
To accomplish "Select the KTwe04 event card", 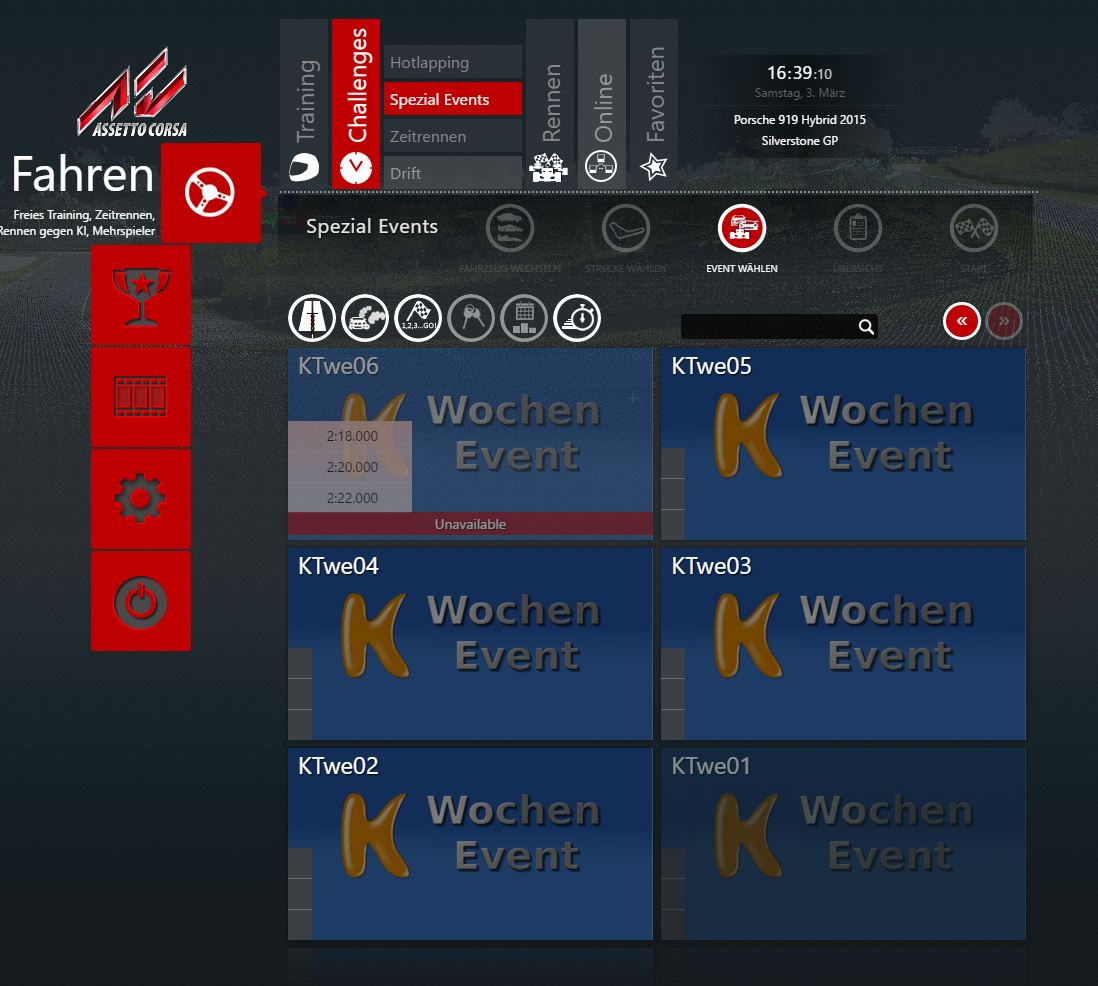I will point(470,644).
